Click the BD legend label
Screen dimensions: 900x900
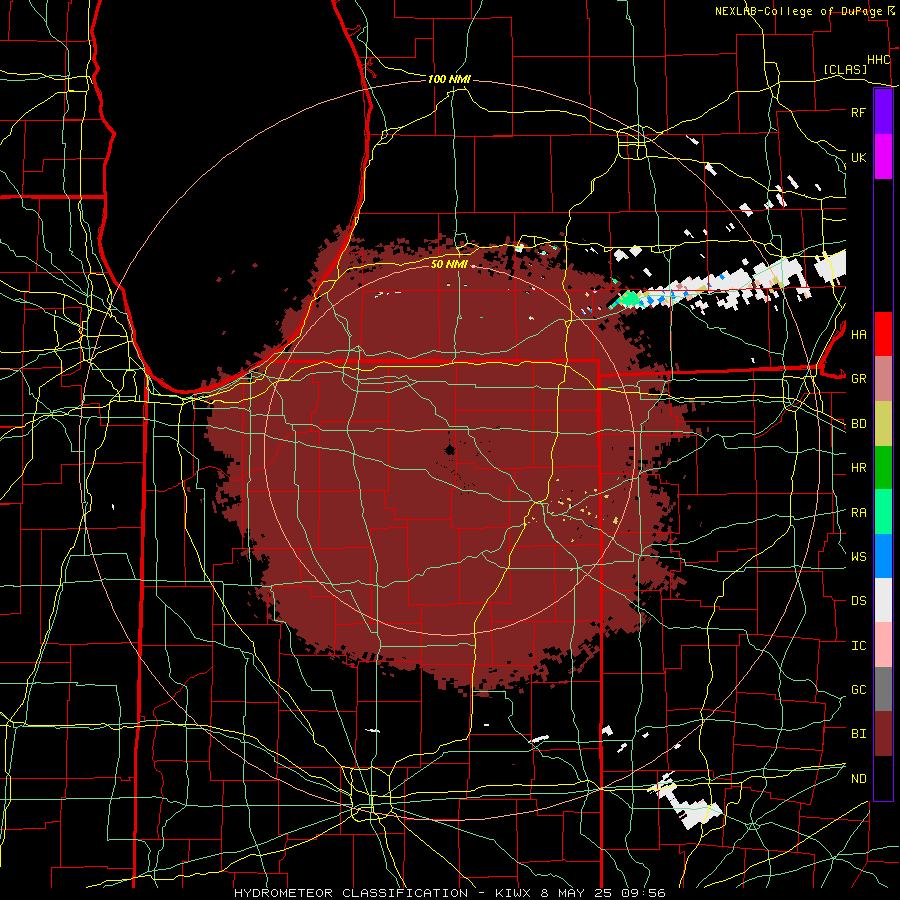click(858, 424)
